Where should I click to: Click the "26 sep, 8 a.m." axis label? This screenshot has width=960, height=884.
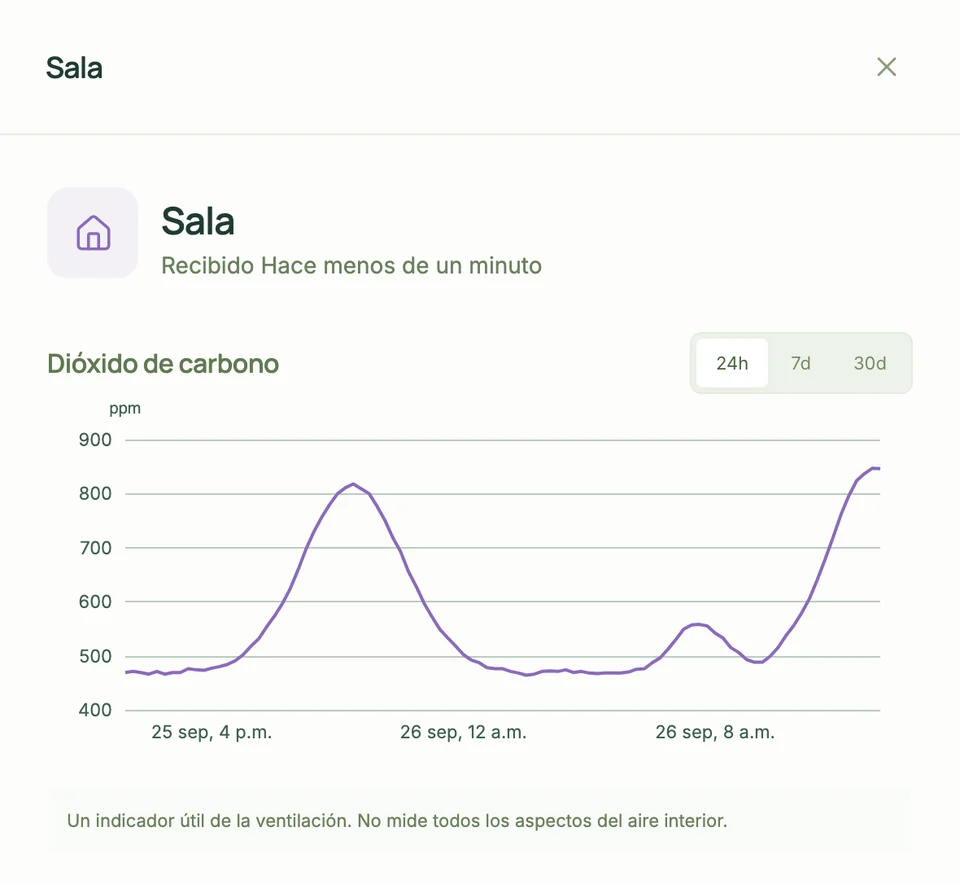(715, 732)
